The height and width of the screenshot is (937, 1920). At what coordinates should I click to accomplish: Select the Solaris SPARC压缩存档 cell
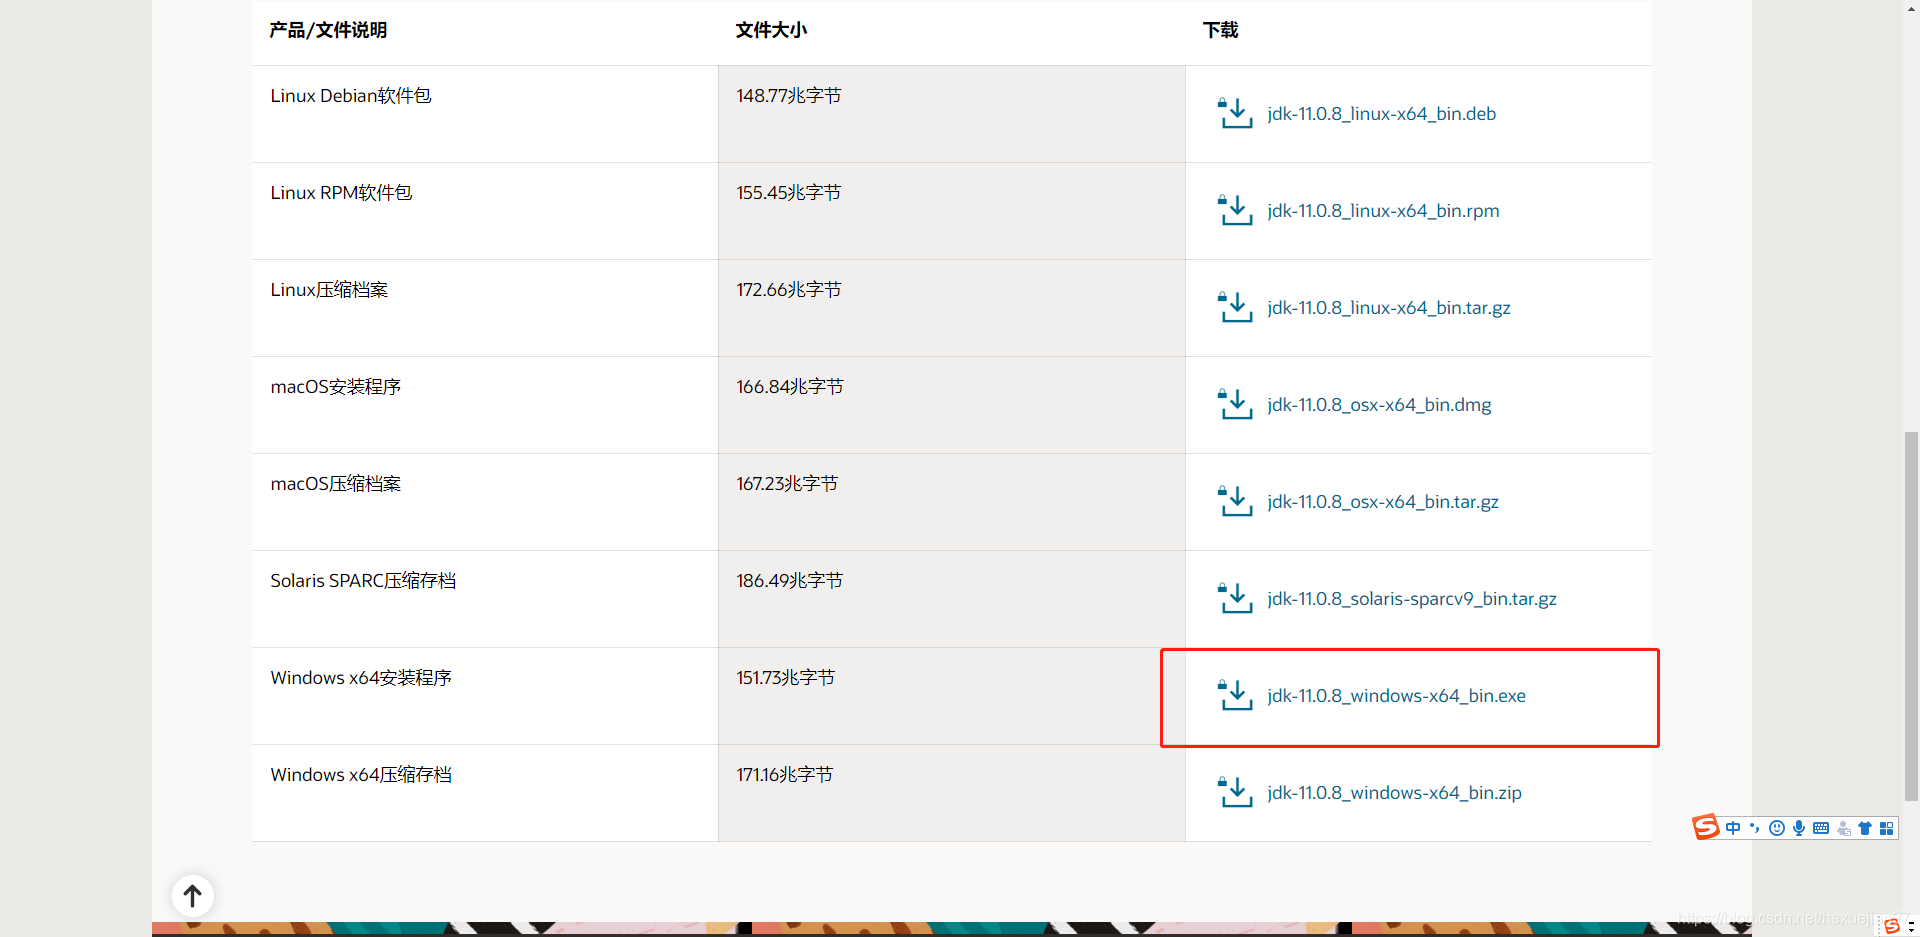click(485, 599)
